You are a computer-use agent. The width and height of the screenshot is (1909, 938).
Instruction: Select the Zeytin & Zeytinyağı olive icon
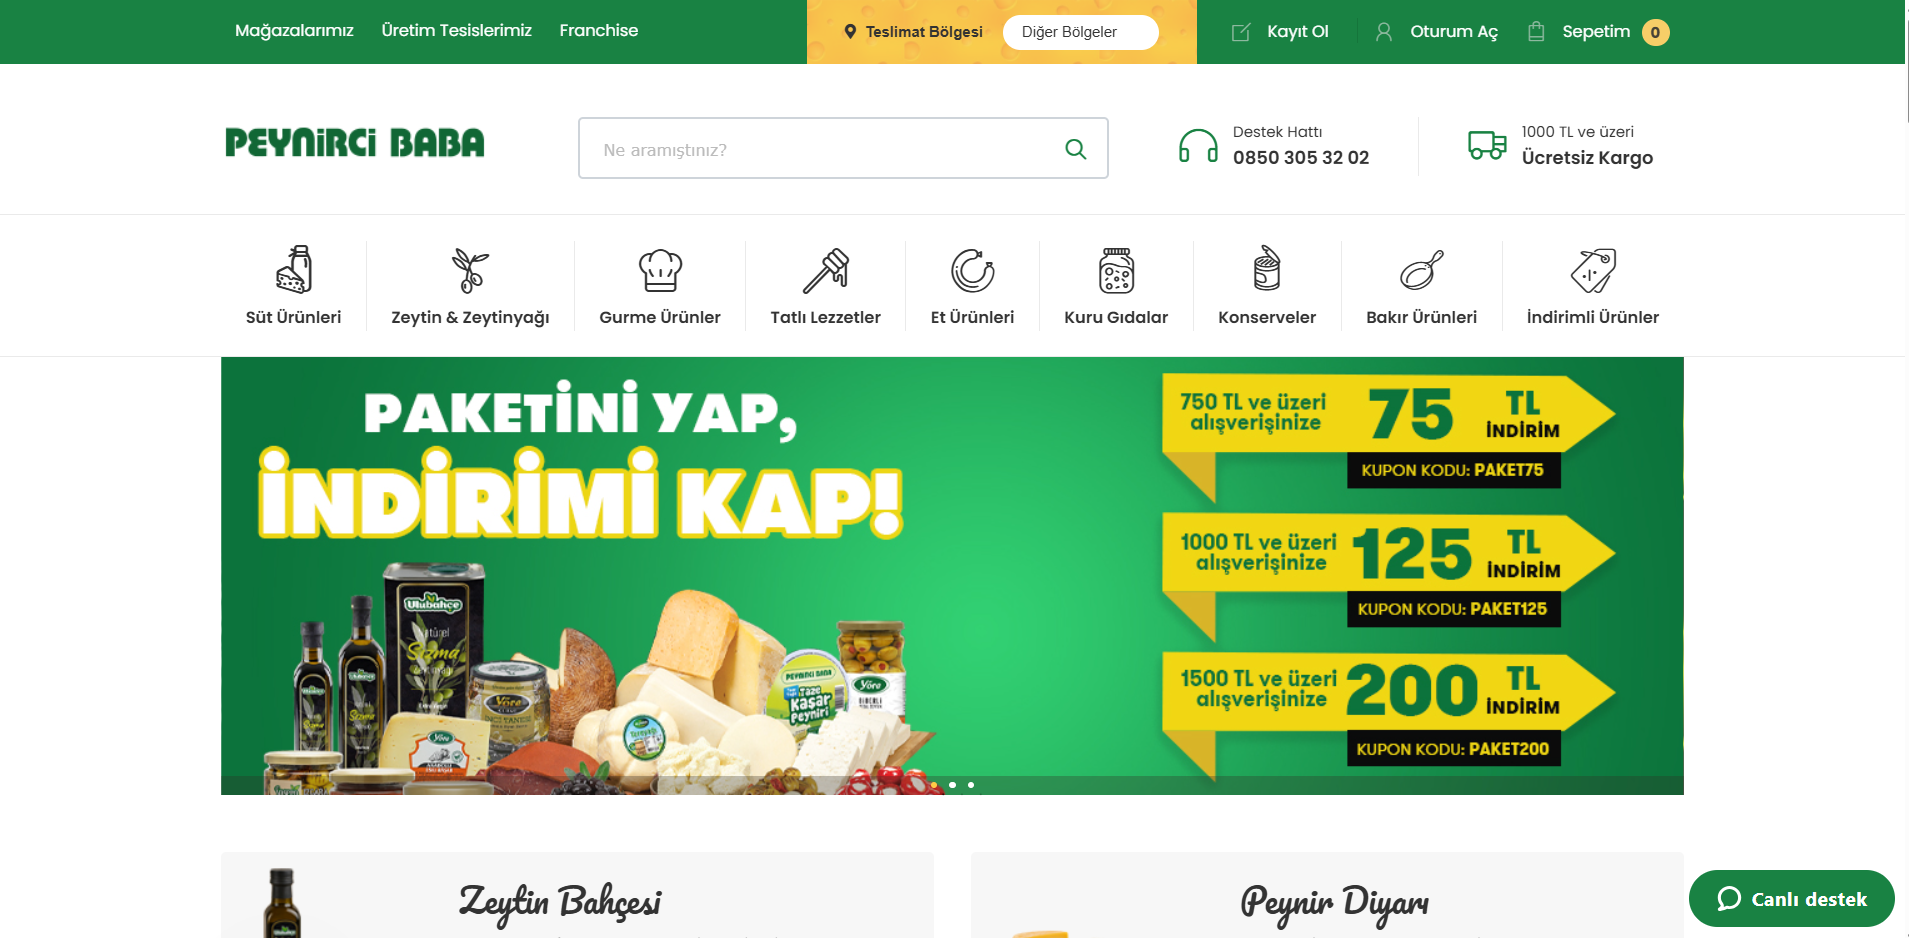coord(470,269)
